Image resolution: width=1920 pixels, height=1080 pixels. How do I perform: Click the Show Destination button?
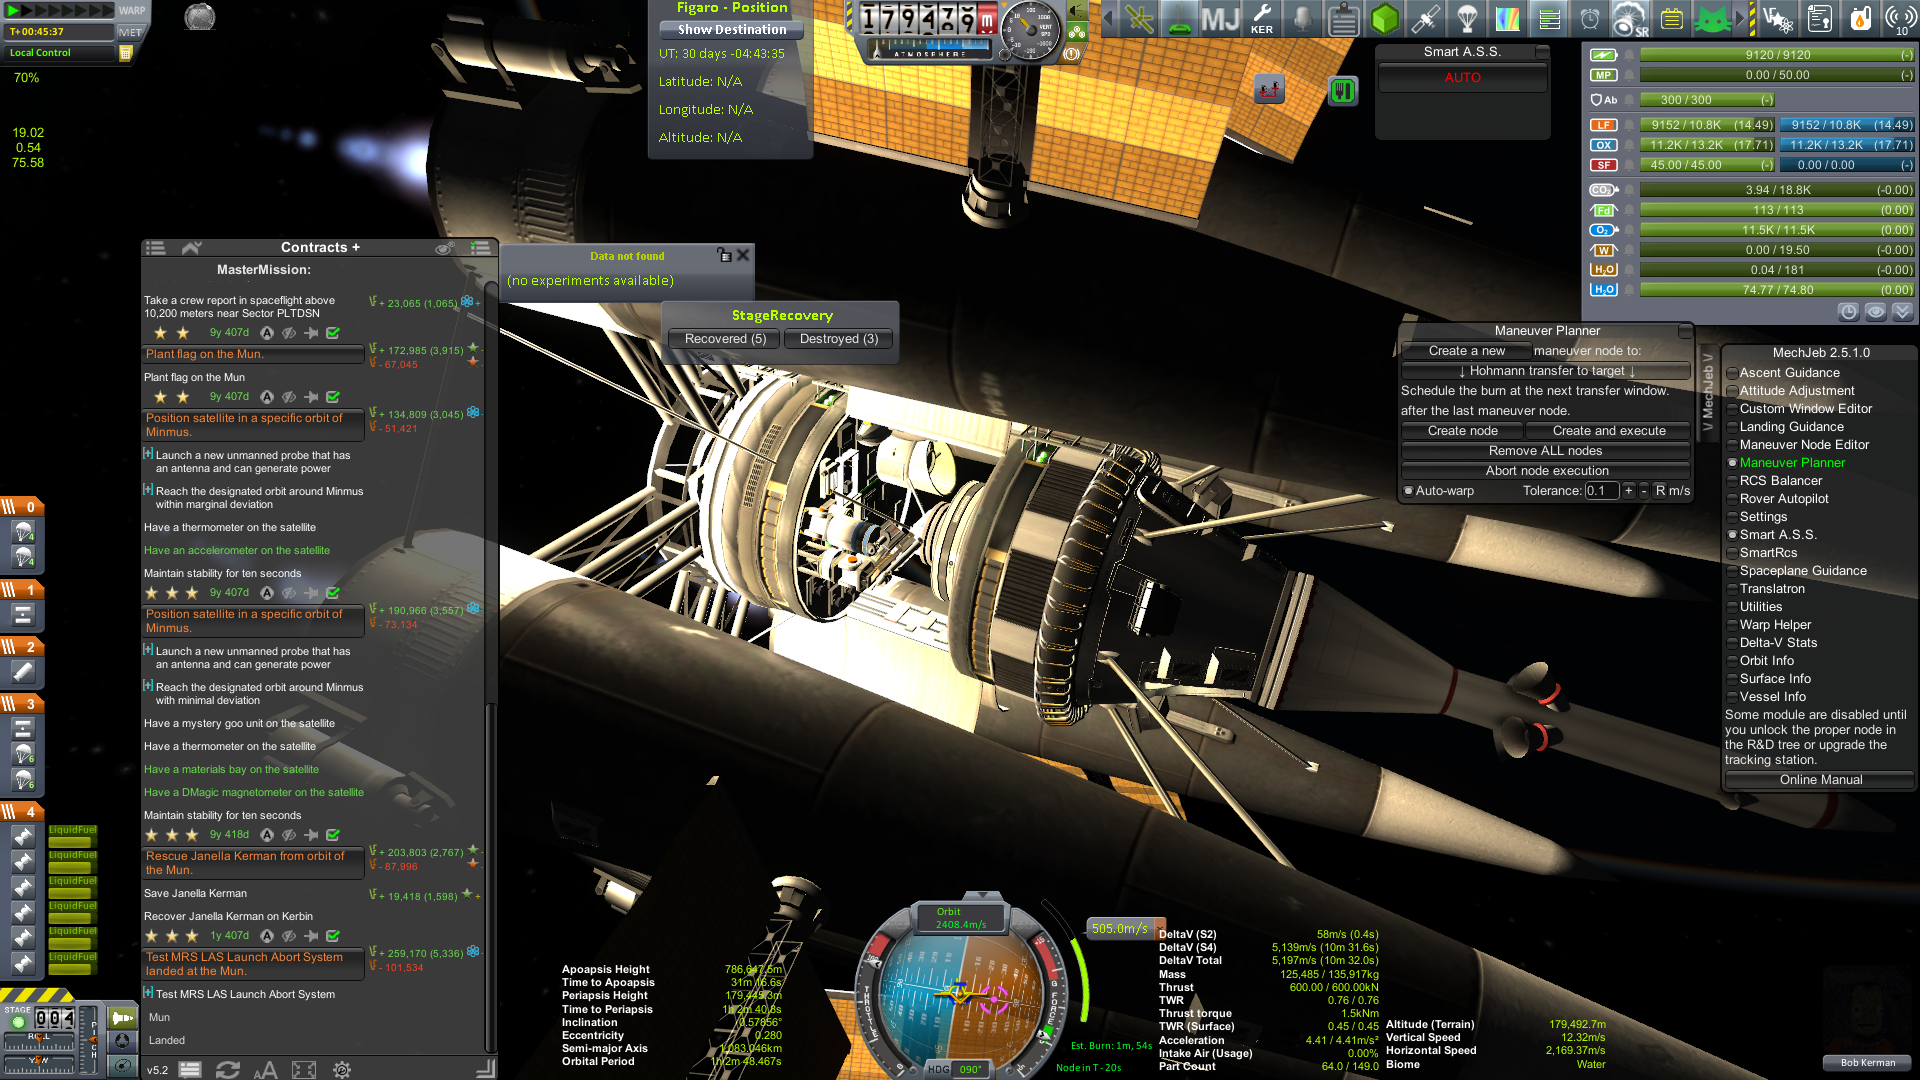click(732, 30)
